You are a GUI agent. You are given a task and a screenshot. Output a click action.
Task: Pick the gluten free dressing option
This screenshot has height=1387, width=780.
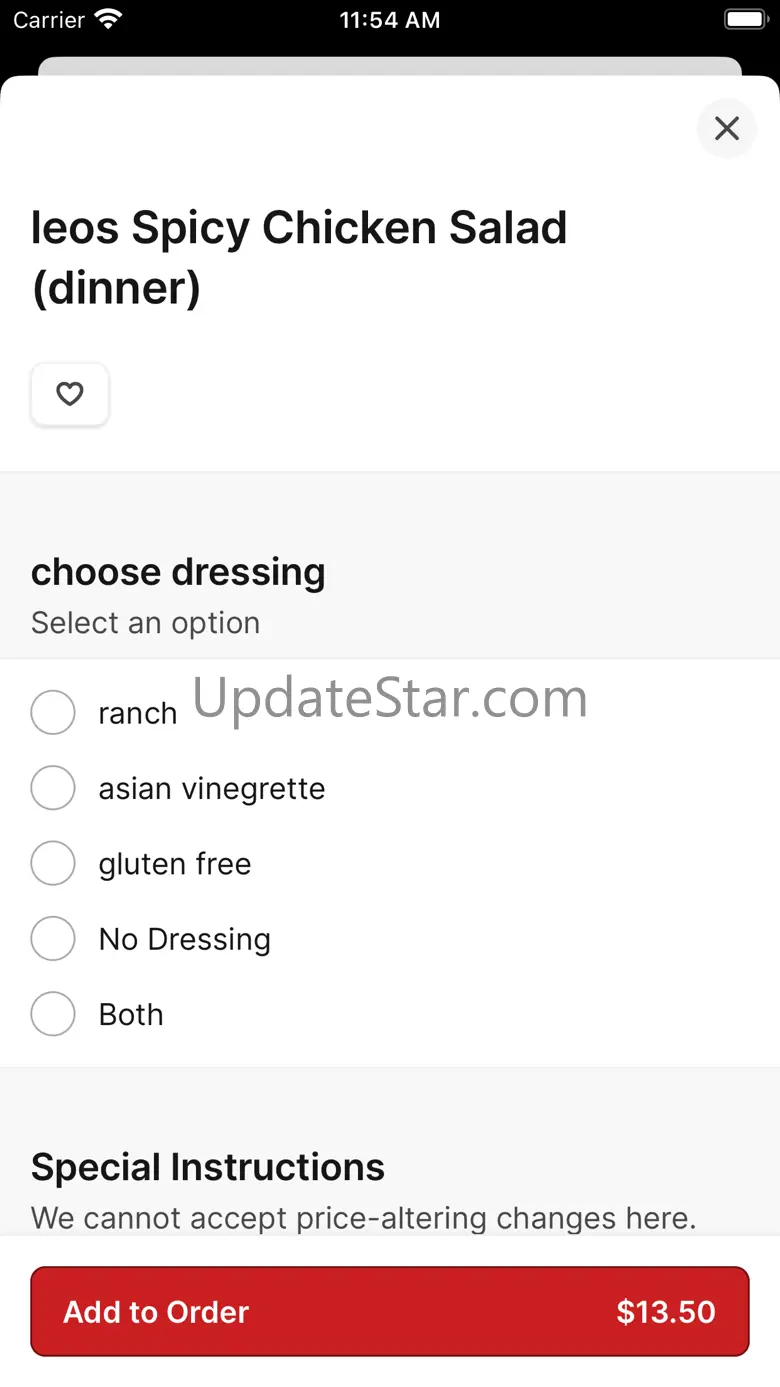(x=53, y=863)
